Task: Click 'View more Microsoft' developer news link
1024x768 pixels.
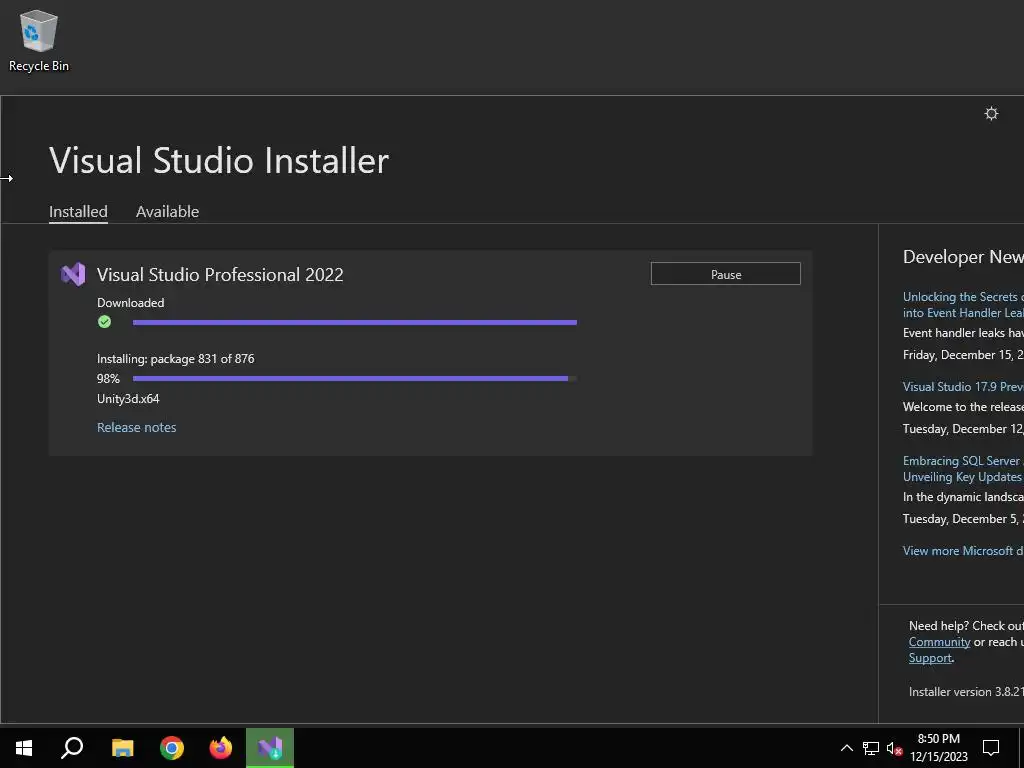Action: coord(963,551)
